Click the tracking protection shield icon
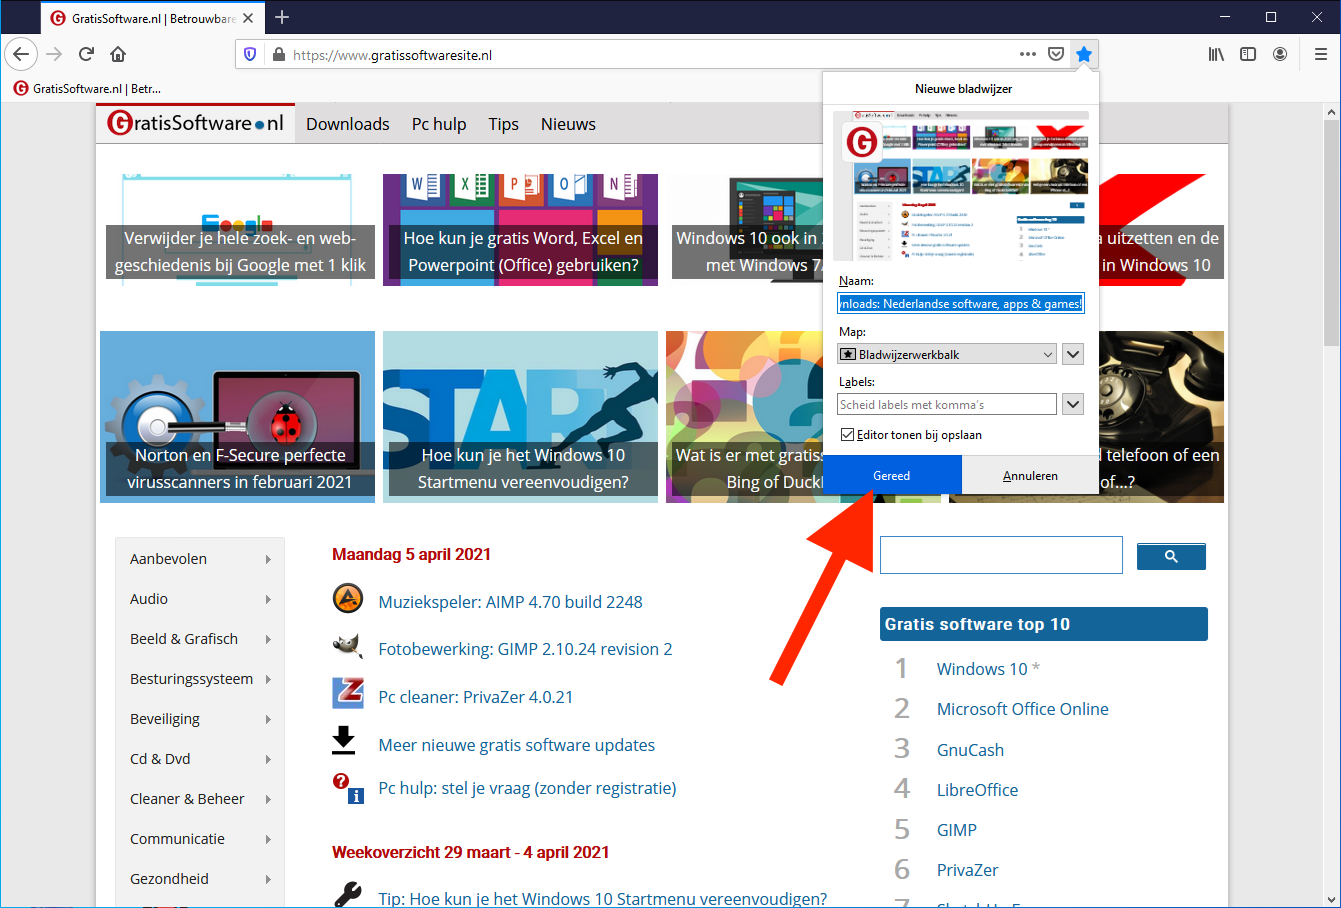 click(x=250, y=54)
